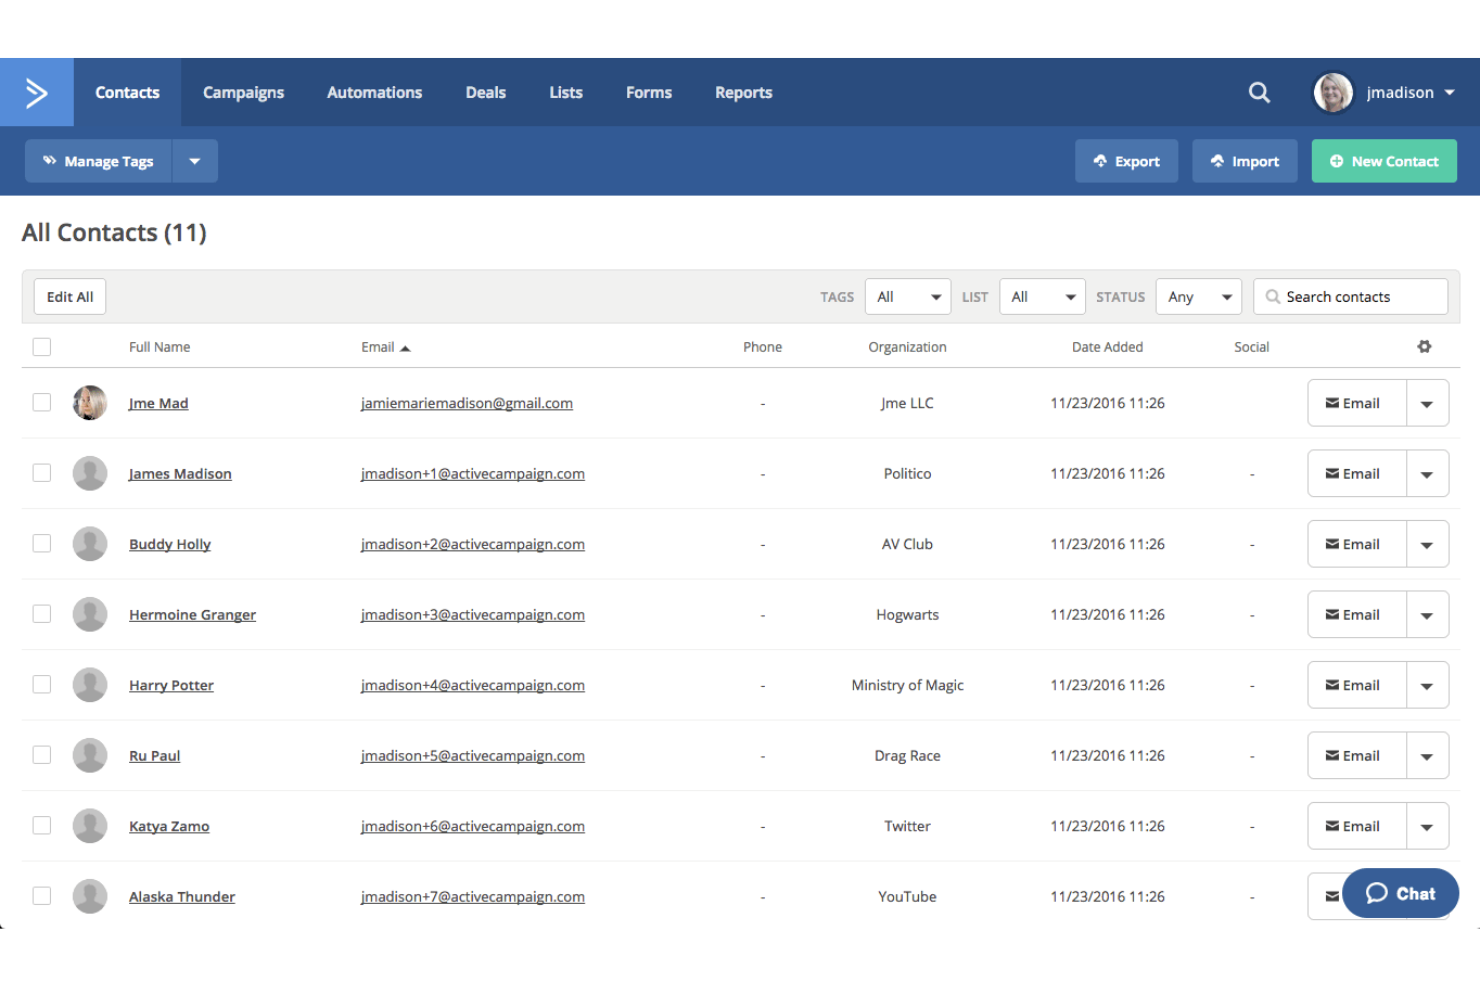This screenshot has height=987, width=1480.
Task: Check the checkbox next to James Madison
Action: tap(41, 472)
